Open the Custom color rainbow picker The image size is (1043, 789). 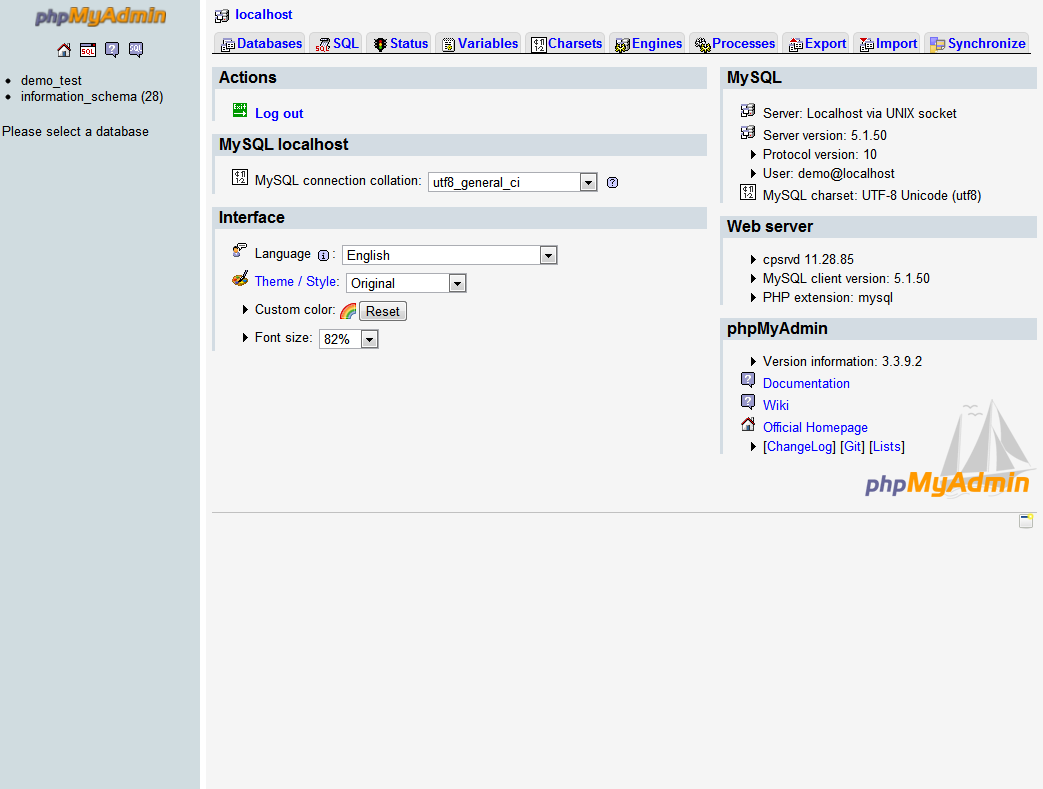[348, 311]
